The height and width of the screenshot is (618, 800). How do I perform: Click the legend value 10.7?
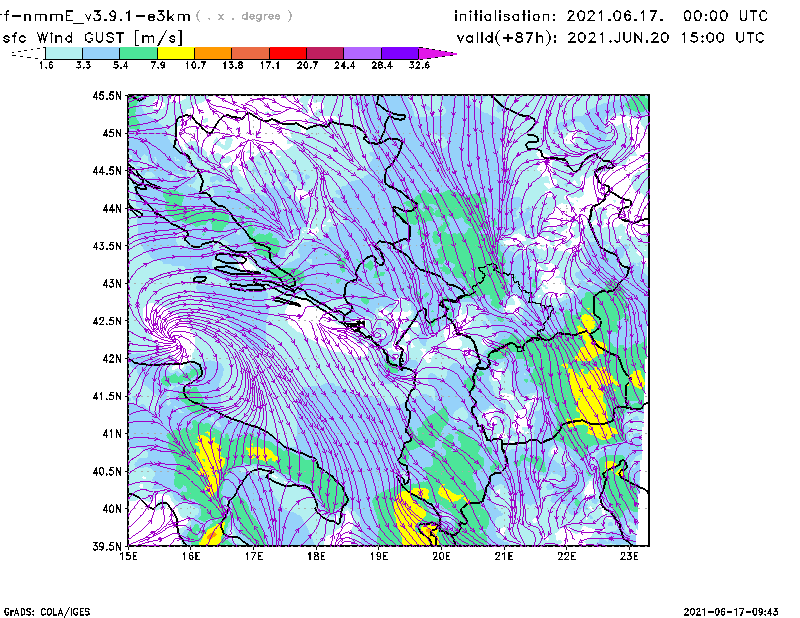(195, 65)
